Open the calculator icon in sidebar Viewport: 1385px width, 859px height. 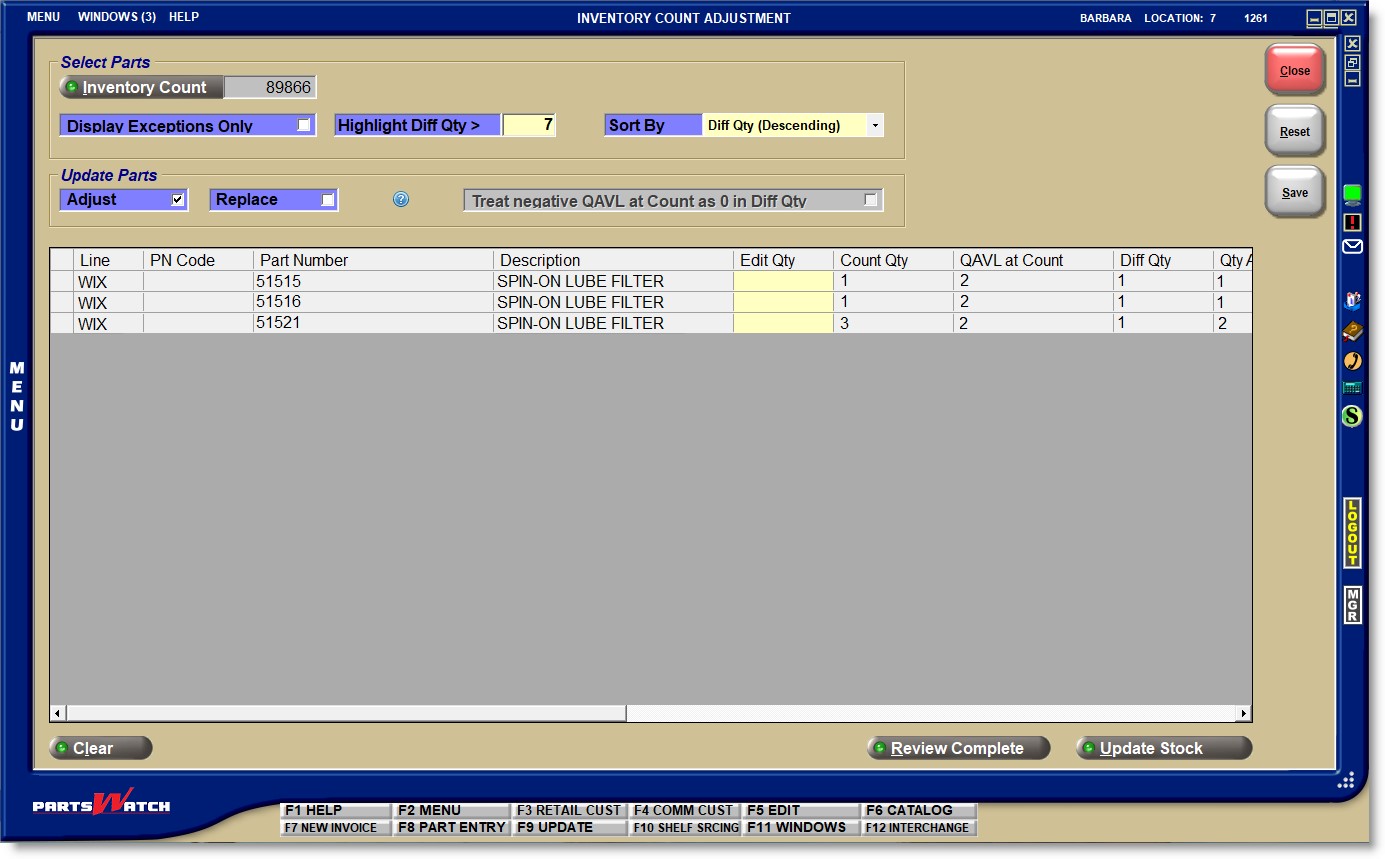tap(1352, 388)
